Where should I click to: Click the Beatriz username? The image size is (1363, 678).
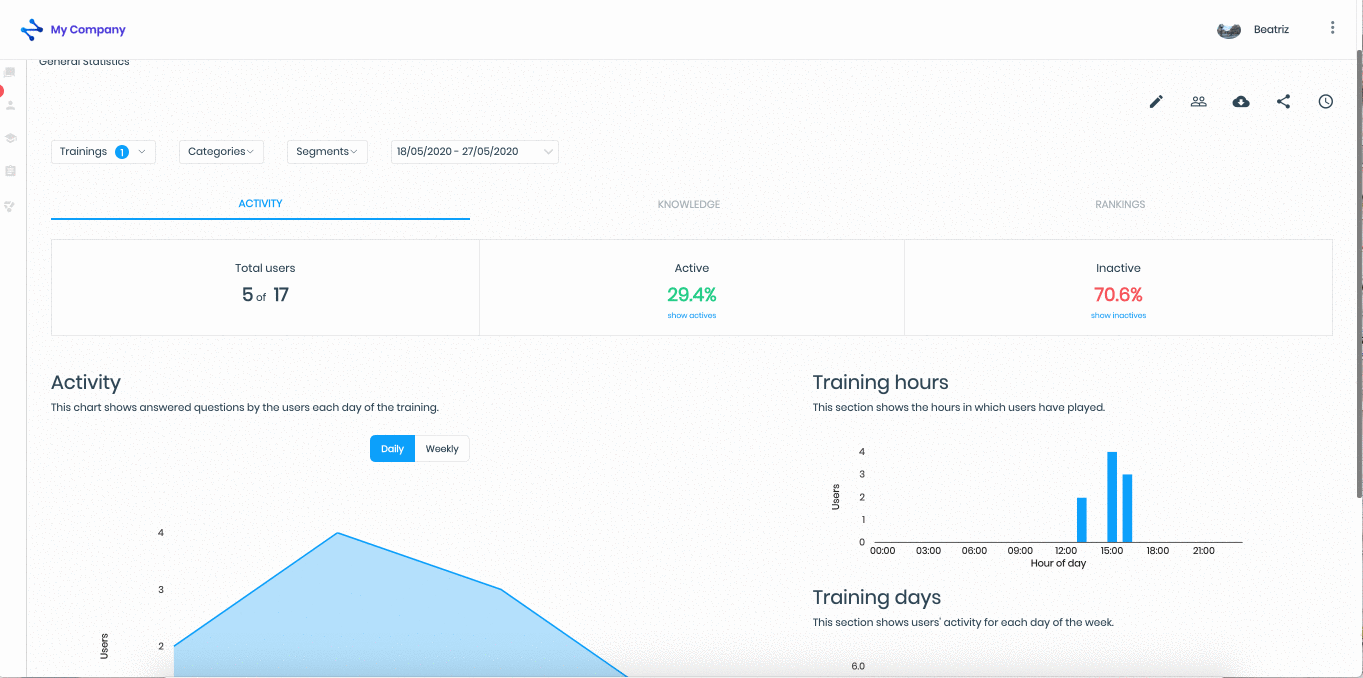tap(1271, 30)
